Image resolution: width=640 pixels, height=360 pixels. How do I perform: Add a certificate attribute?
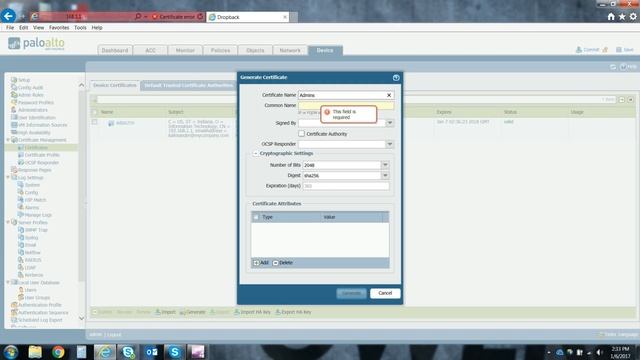261,263
